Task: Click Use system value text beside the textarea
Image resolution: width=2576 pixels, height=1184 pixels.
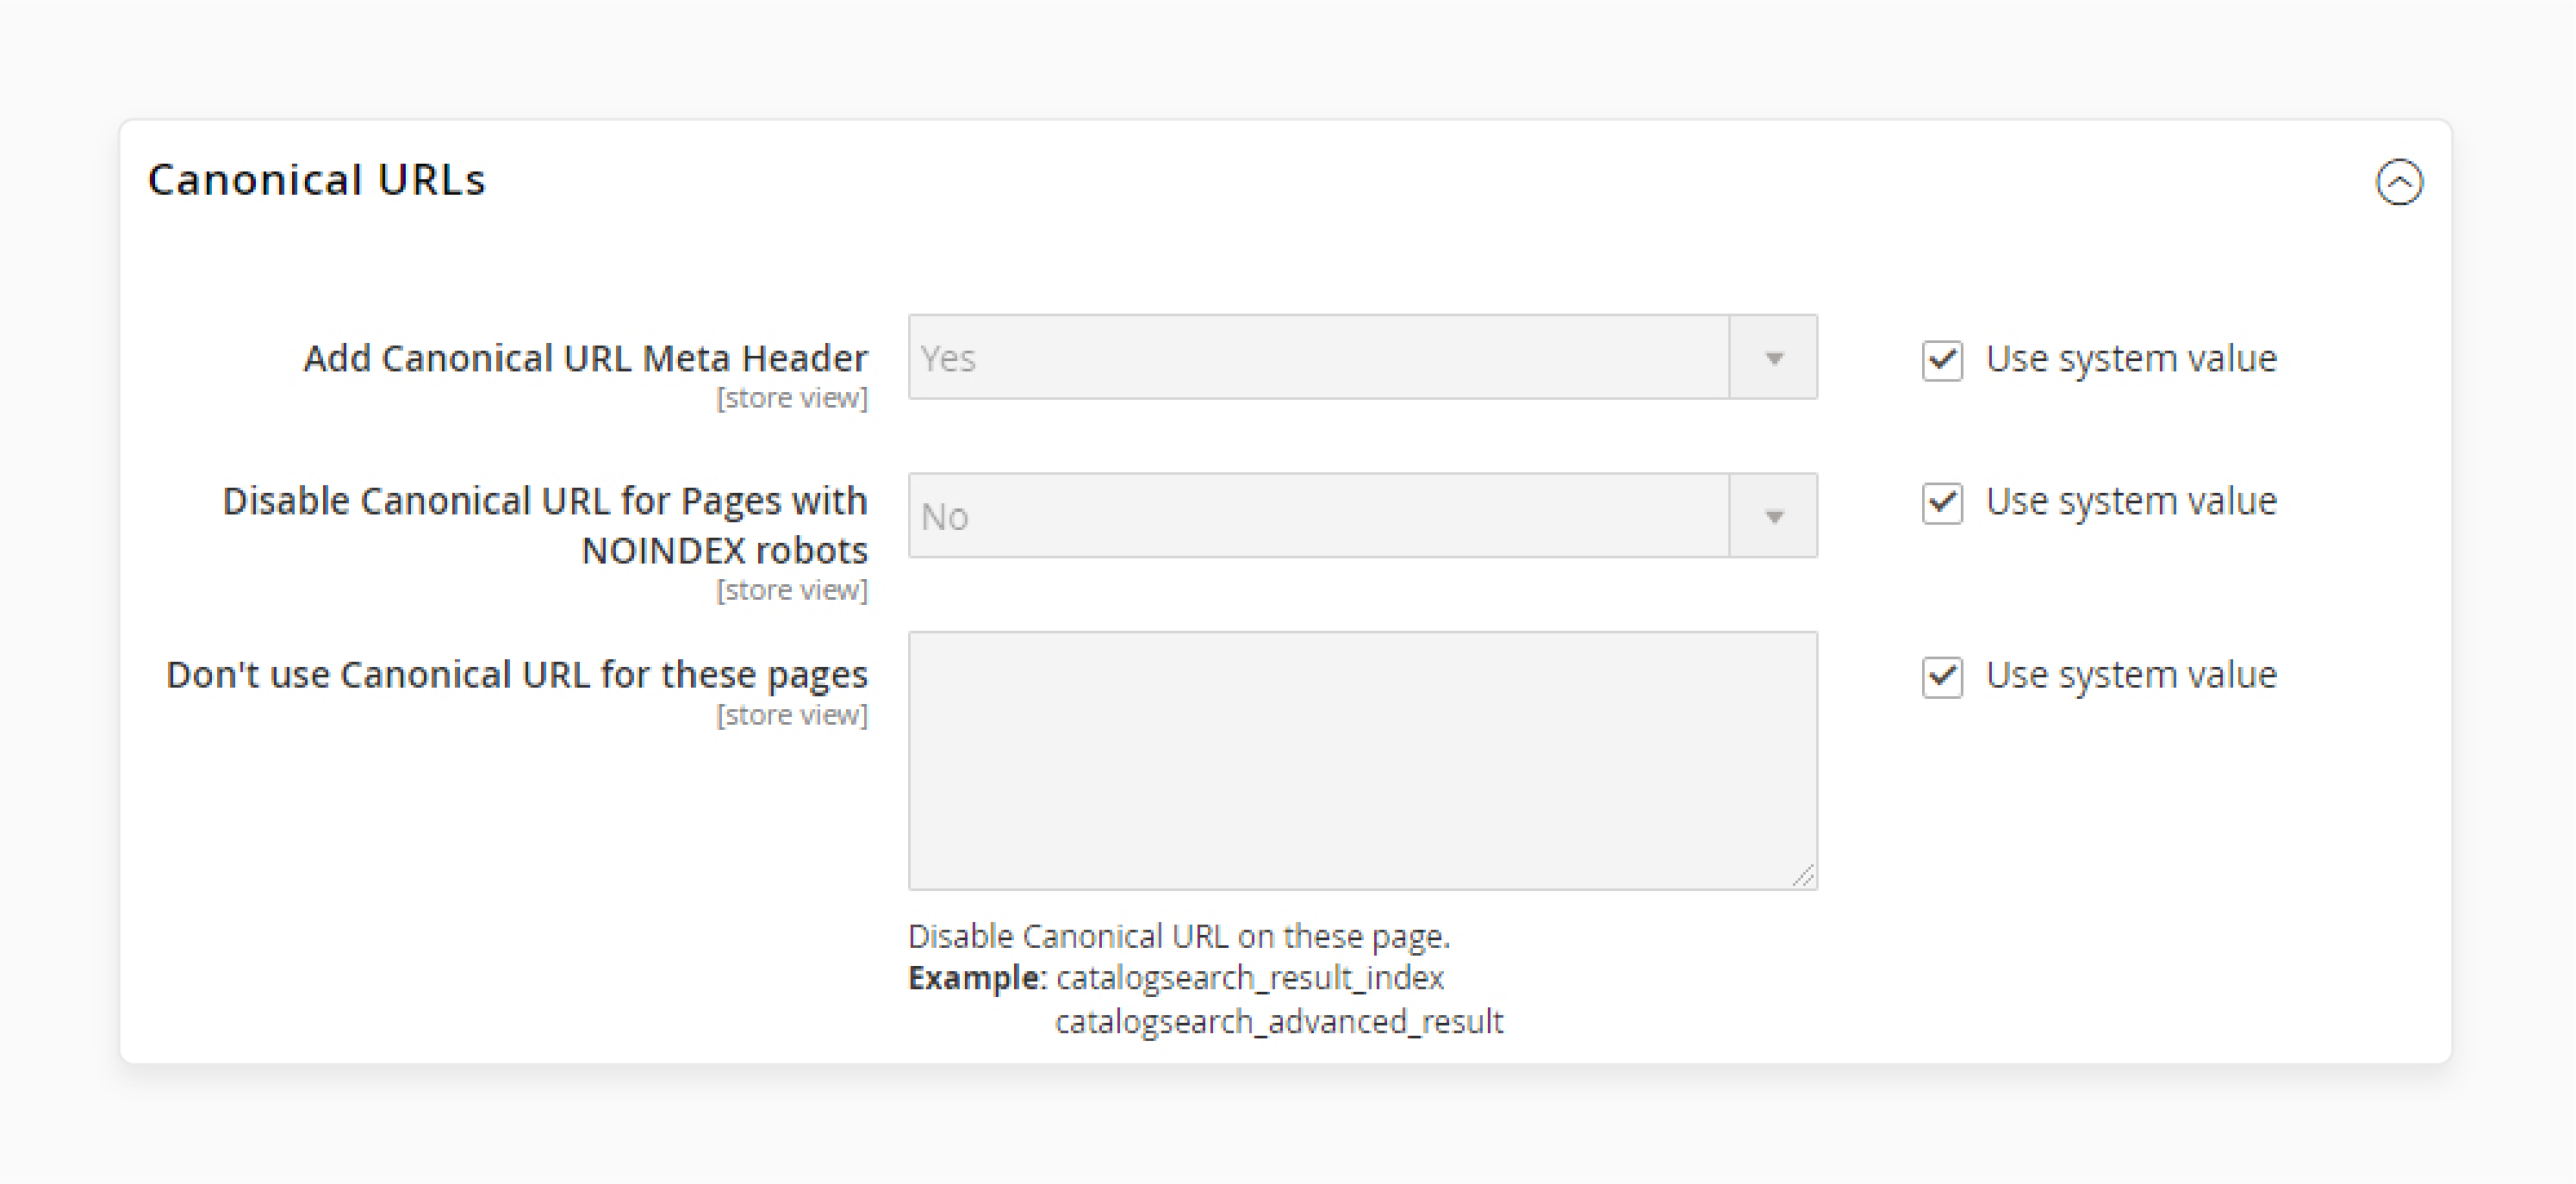Action: point(2130,675)
